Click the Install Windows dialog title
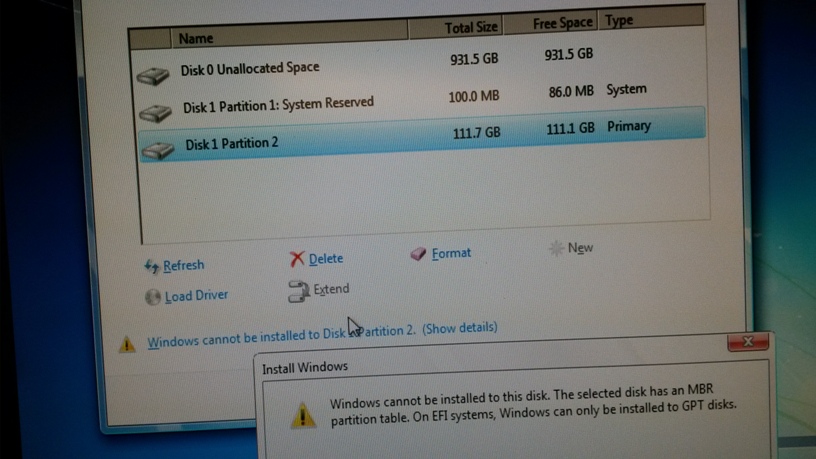The image size is (816, 459). tap(304, 367)
